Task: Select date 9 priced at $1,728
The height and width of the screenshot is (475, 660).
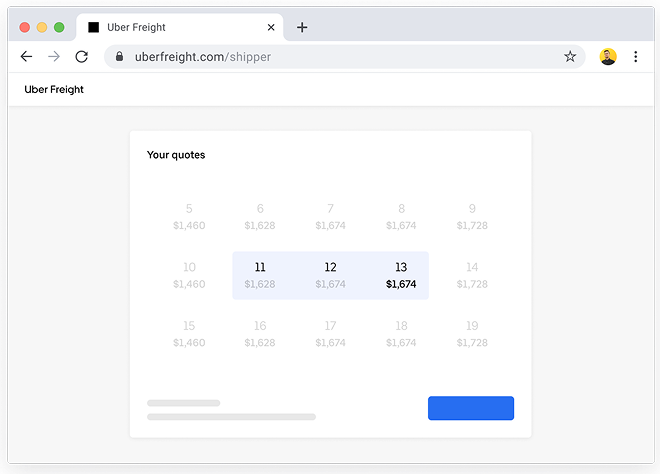Action: pyautogui.click(x=472, y=217)
